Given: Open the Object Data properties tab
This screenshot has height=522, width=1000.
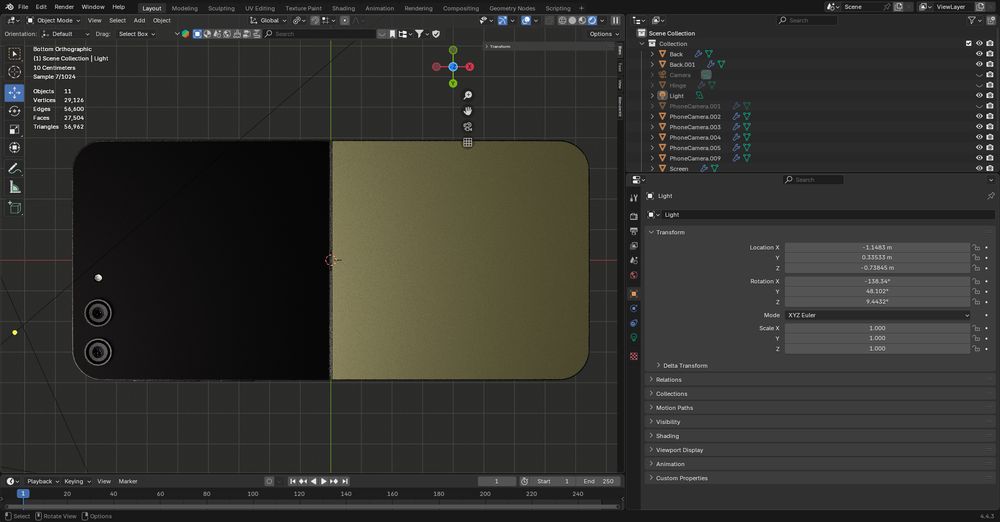Looking at the screenshot, I should (633, 338).
